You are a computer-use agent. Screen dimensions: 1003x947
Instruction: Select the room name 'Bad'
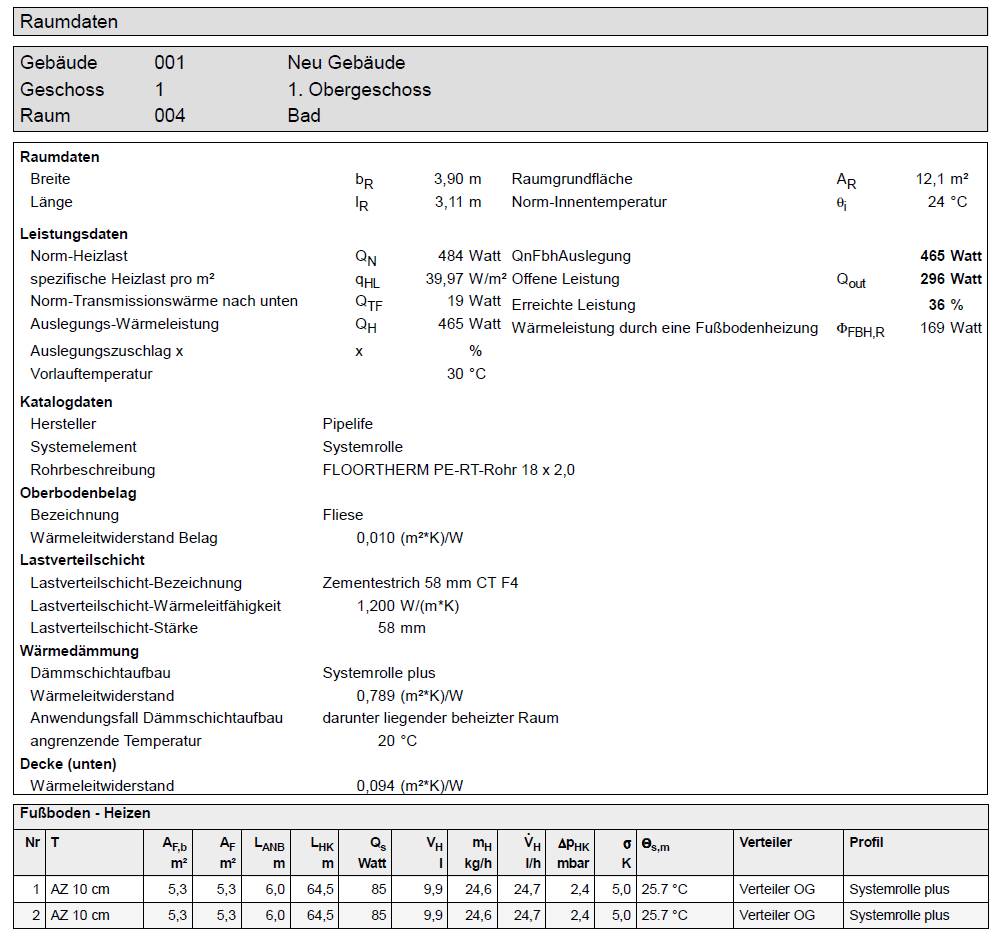point(304,116)
